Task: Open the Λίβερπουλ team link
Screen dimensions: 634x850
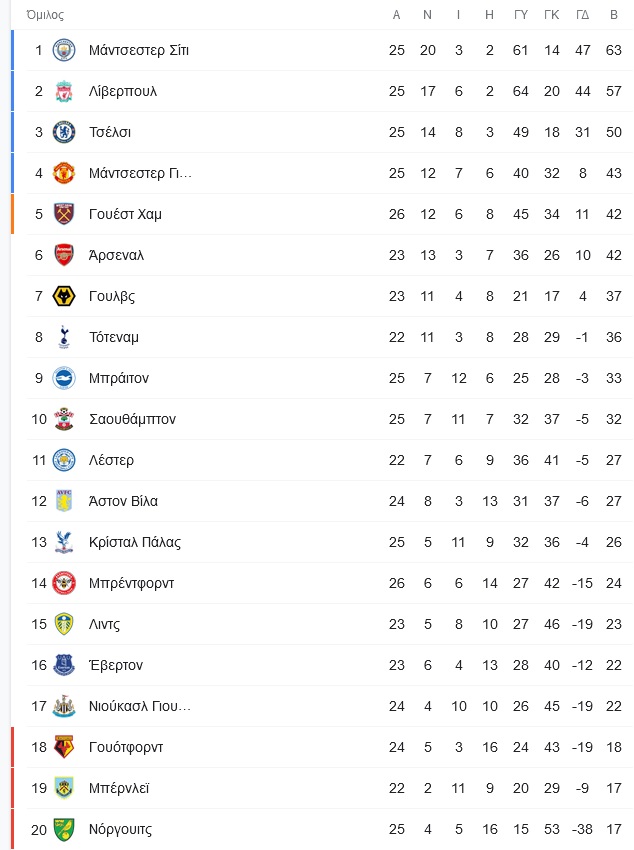Action: click(x=123, y=91)
